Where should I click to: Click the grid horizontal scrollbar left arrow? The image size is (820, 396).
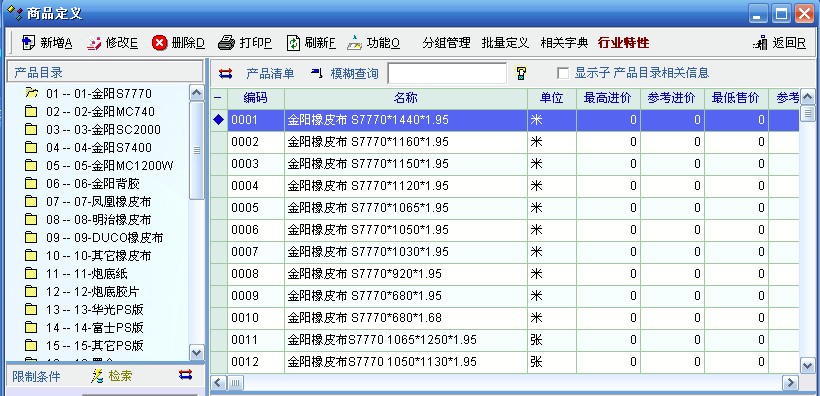219,383
